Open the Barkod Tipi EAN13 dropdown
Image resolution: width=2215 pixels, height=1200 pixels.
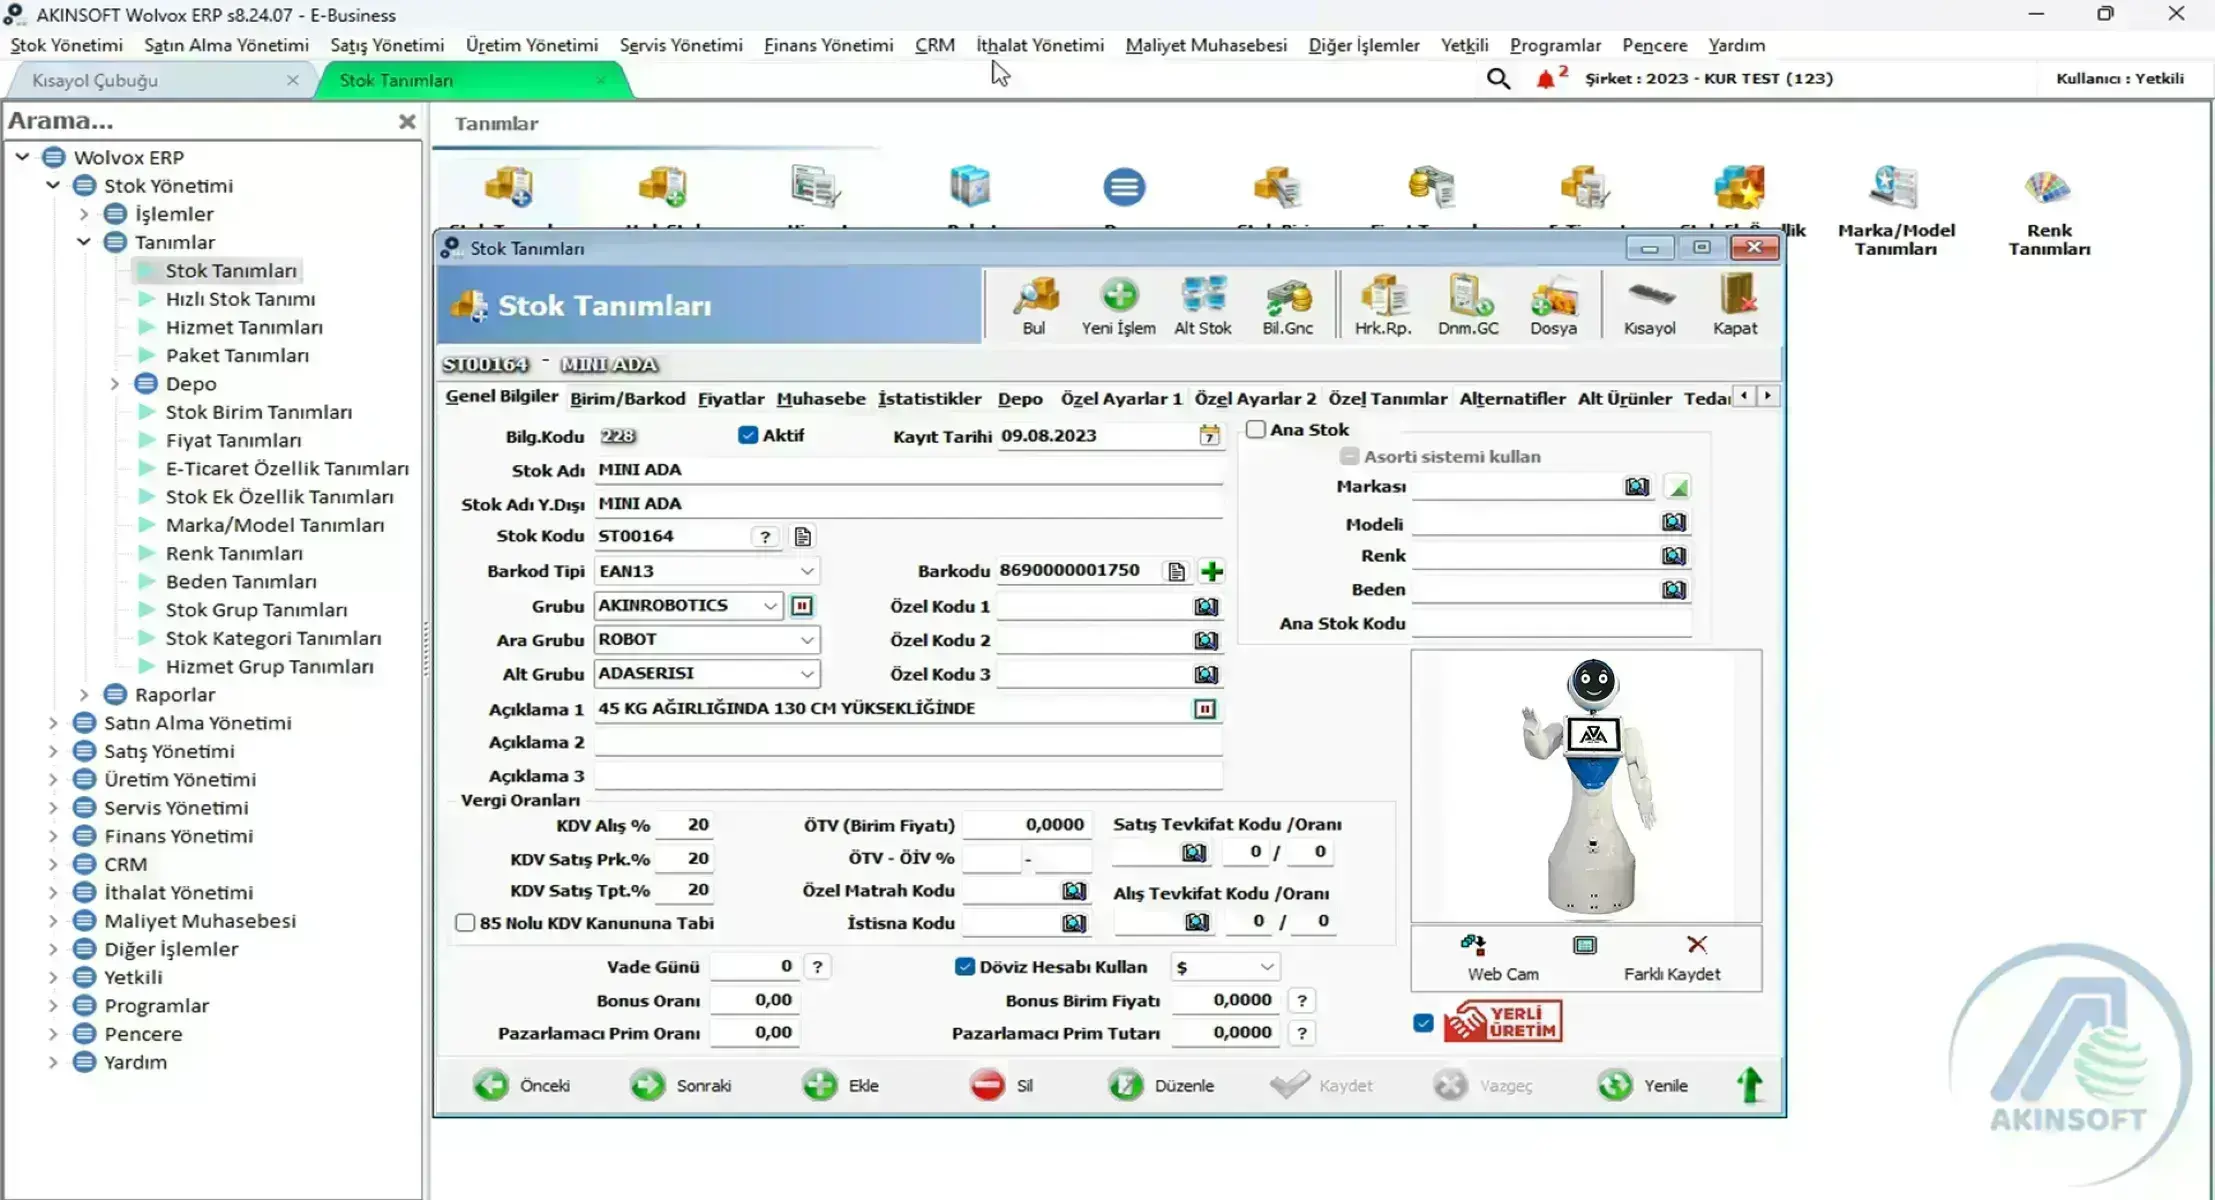[x=808, y=570]
